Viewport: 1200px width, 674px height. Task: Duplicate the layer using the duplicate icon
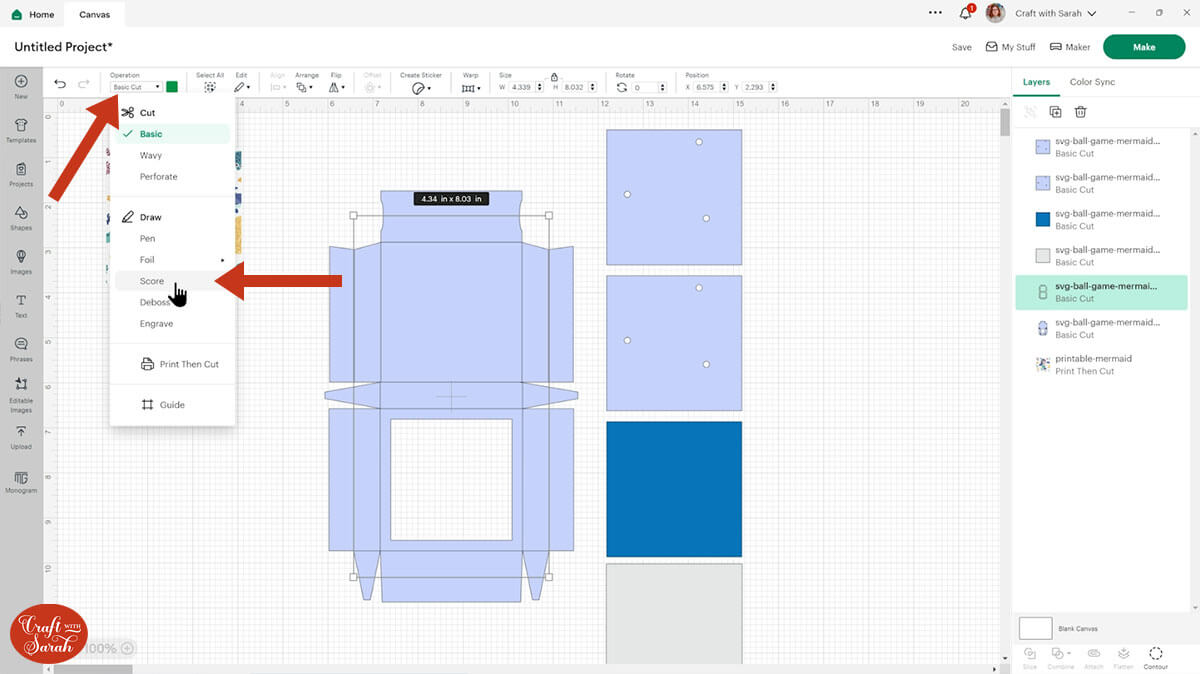(x=1055, y=112)
